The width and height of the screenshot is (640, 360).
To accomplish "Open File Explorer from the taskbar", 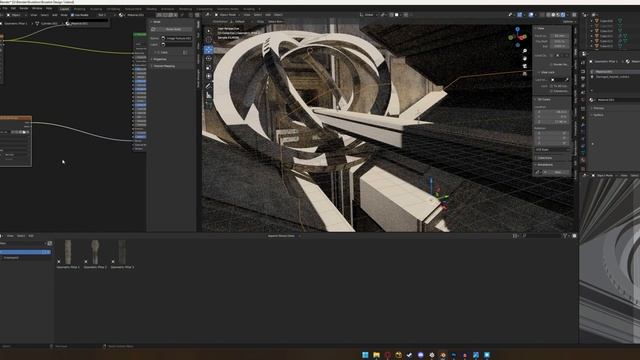I will 376,355.
